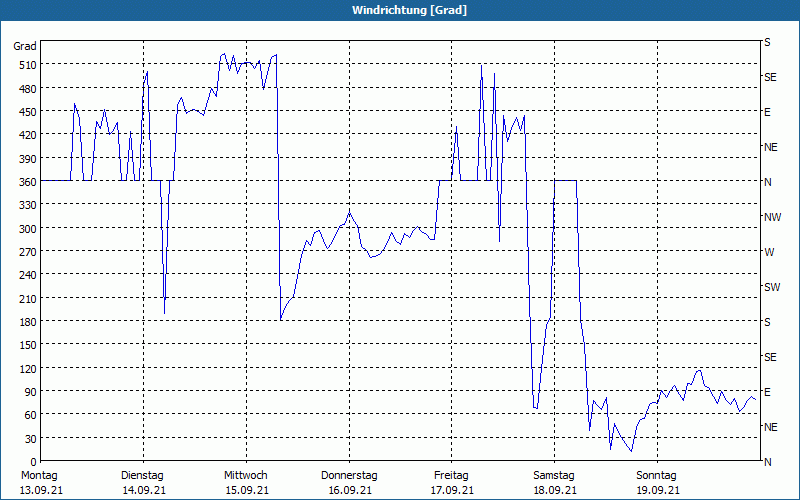This screenshot has height=500, width=800.
Task: Click the Freitag day label
Action: [x=451, y=476]
